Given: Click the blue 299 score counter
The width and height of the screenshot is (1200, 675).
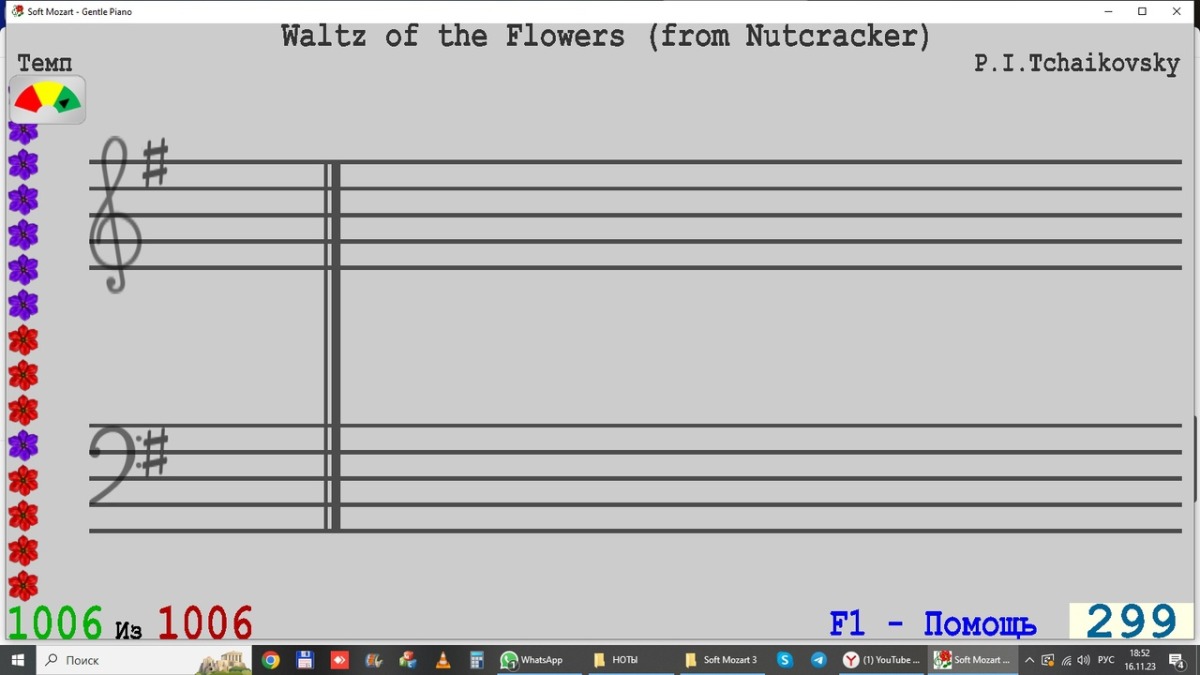Looking at the screenshot, I should [1131, 621].
